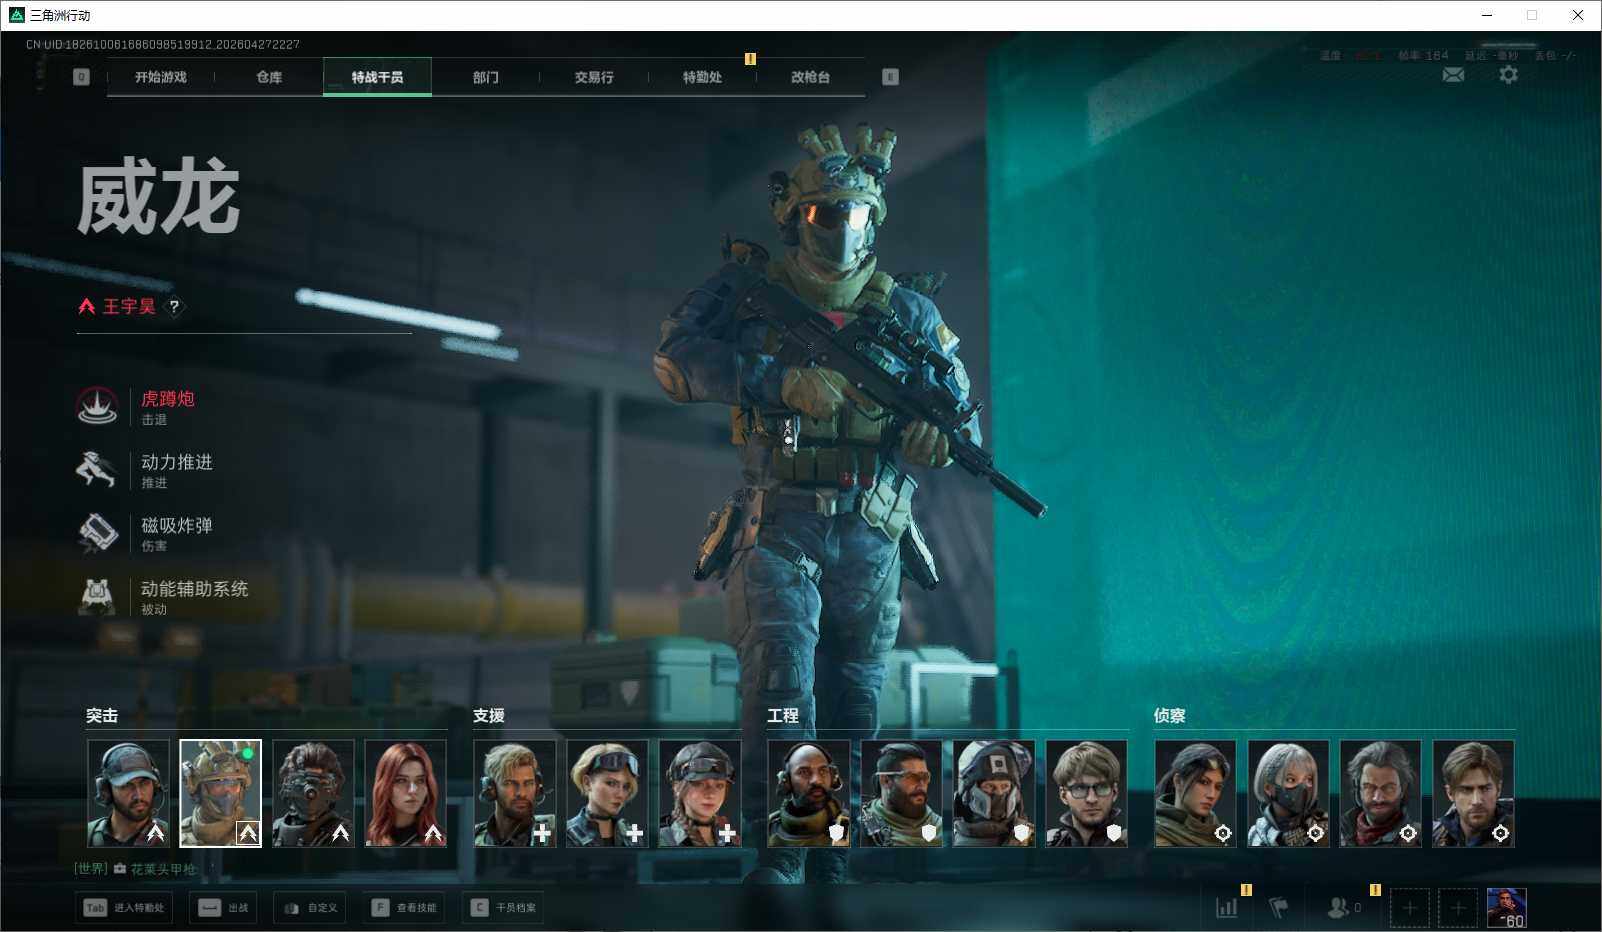
Task: Select the 动力推进 skill icon
Action: coord(97,469)
